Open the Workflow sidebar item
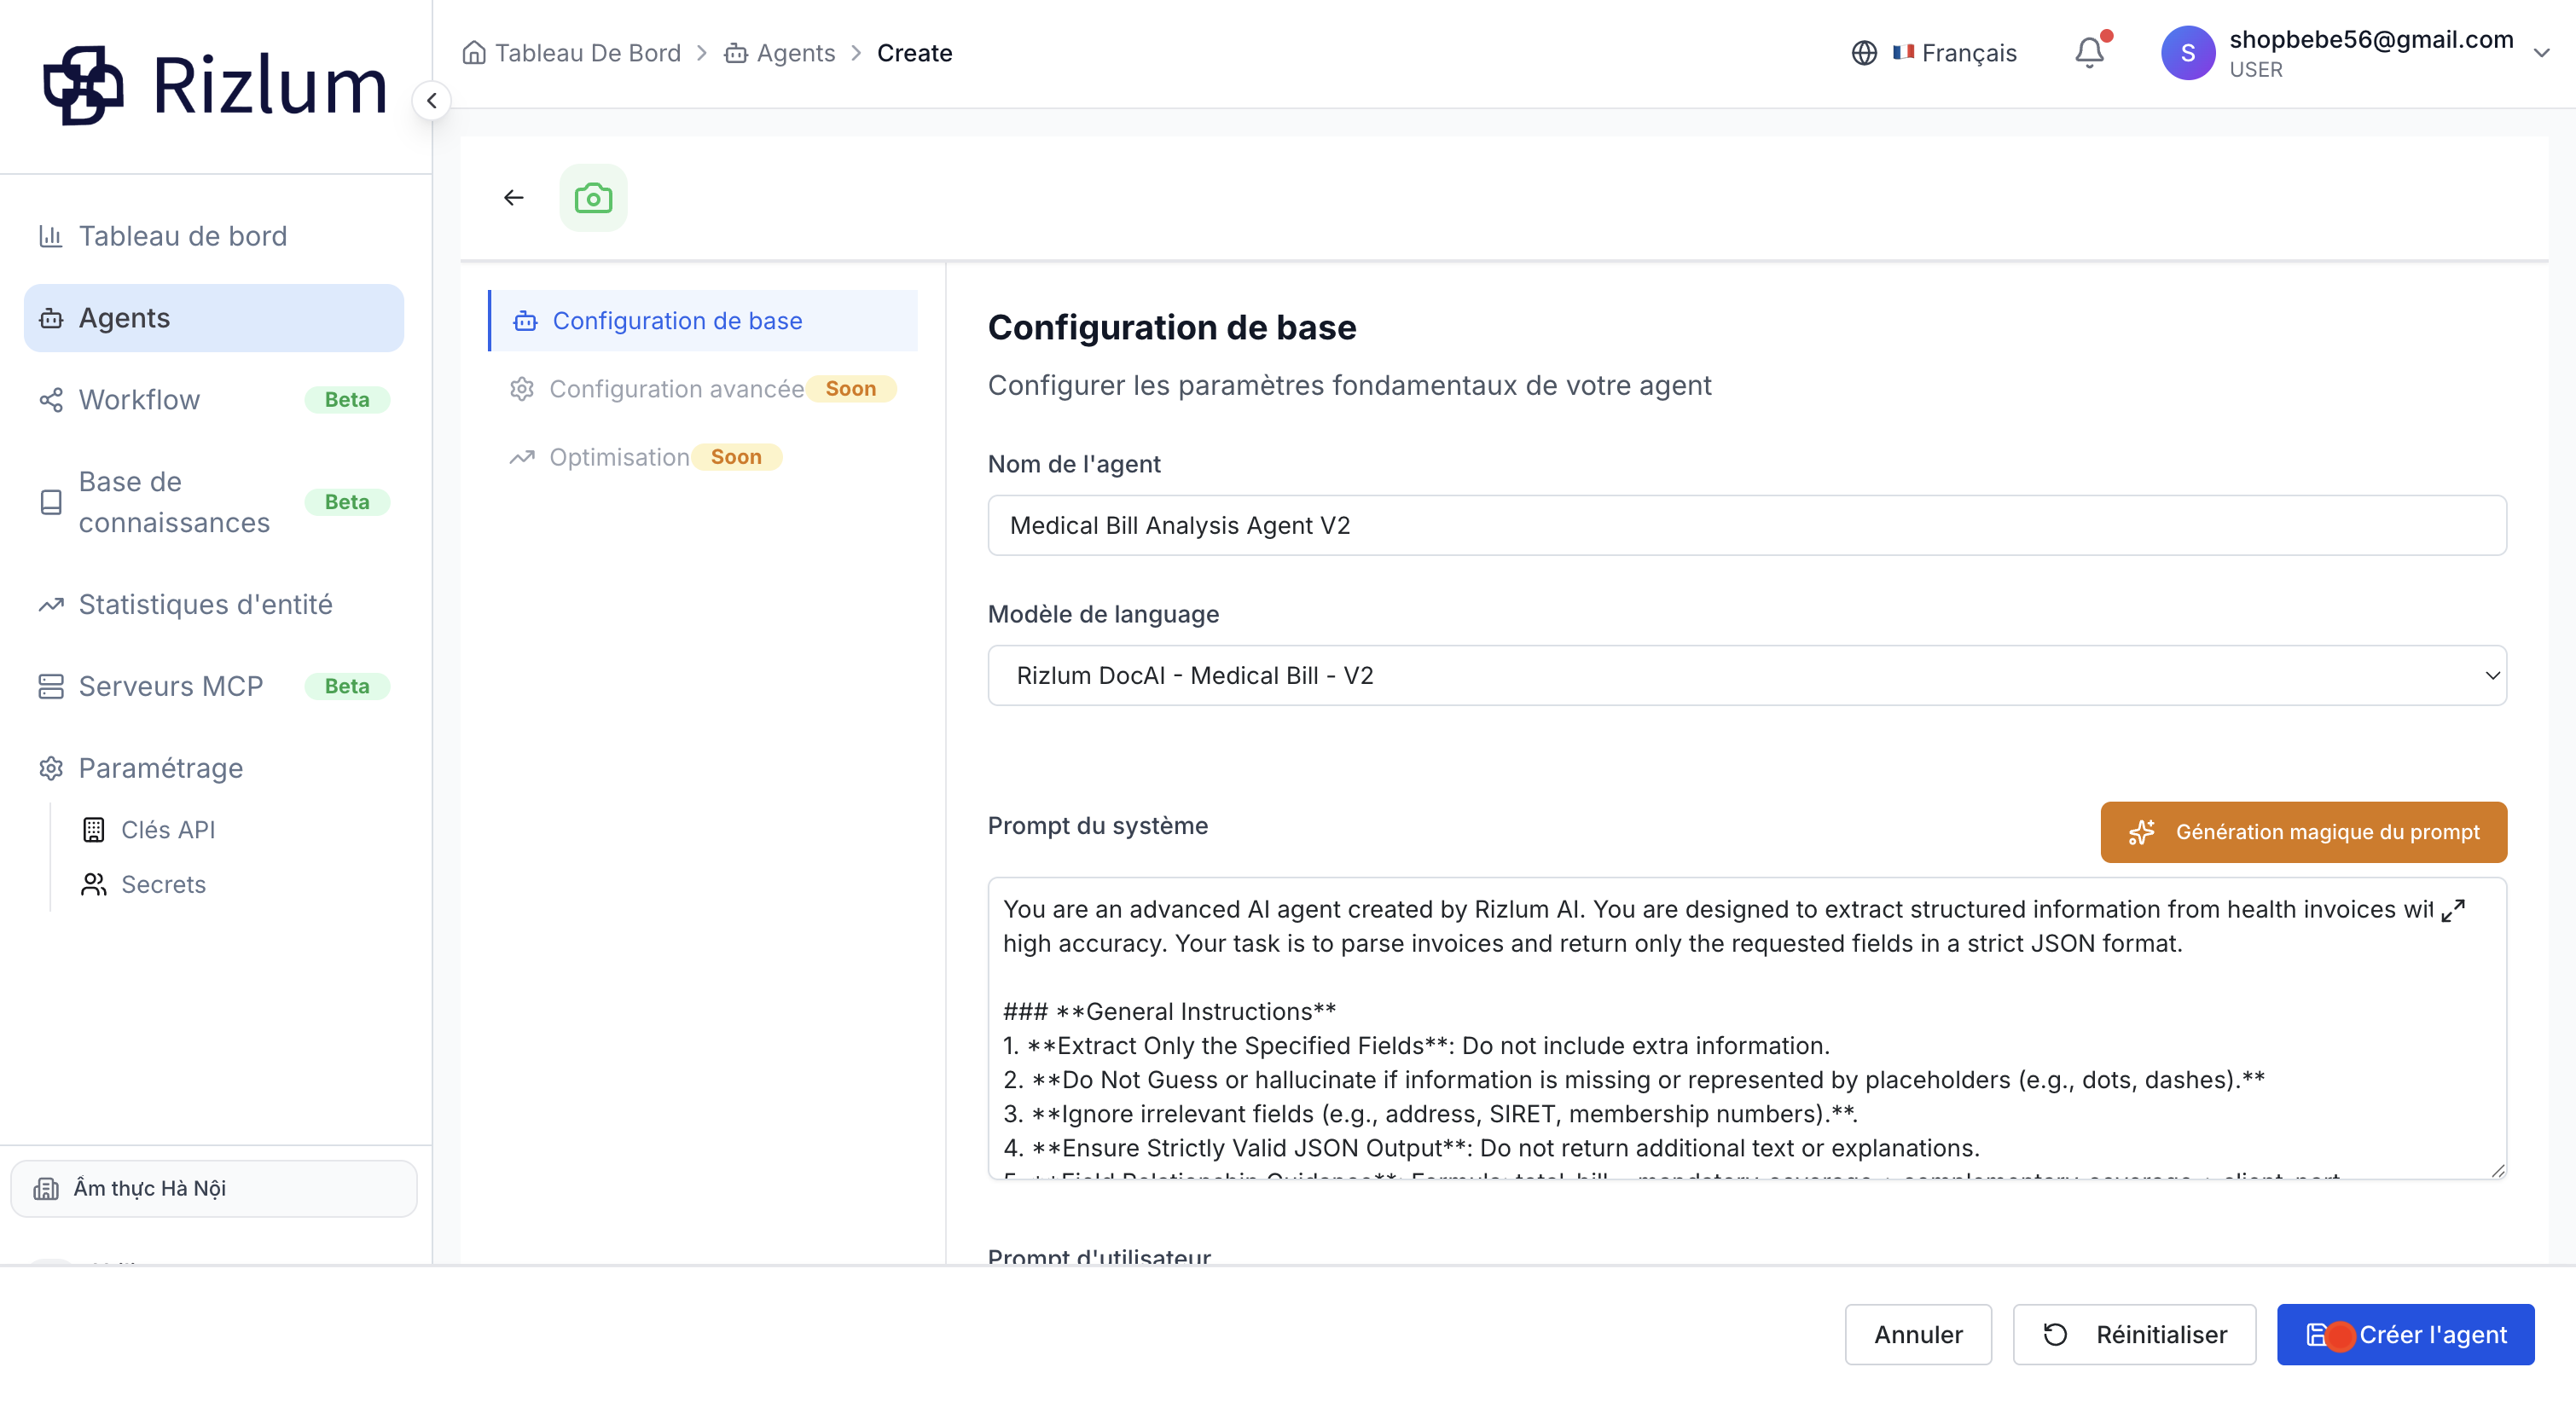The width and height of the screenshot is (2576, 1402). [213, 400]
